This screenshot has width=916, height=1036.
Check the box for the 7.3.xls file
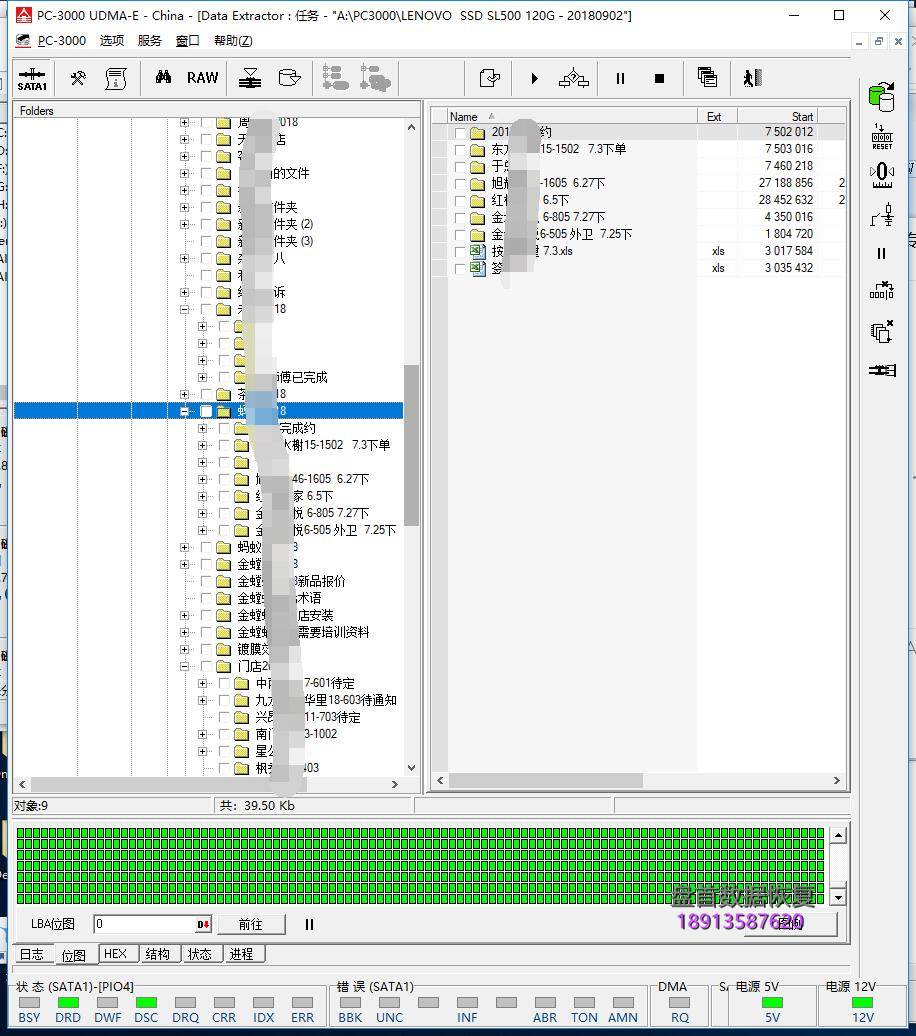click(x=460, y=251)
